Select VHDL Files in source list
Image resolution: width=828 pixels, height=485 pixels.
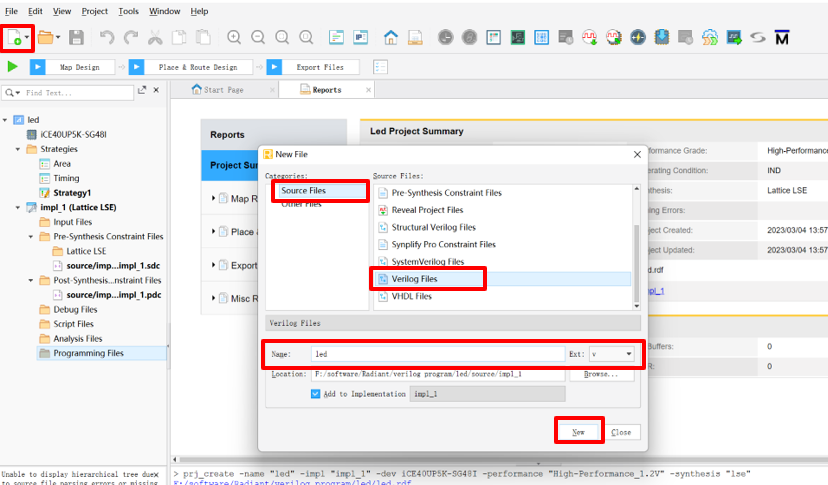tap(411, 296)
